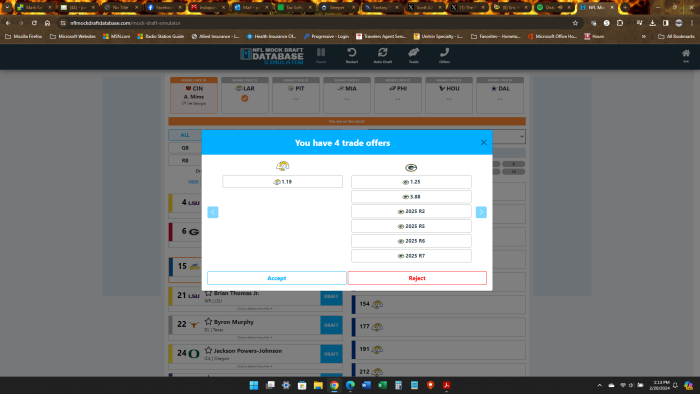Select Rams pick 191 row
The height and width of the screenshot is (394, 700).
coord(439,349)
